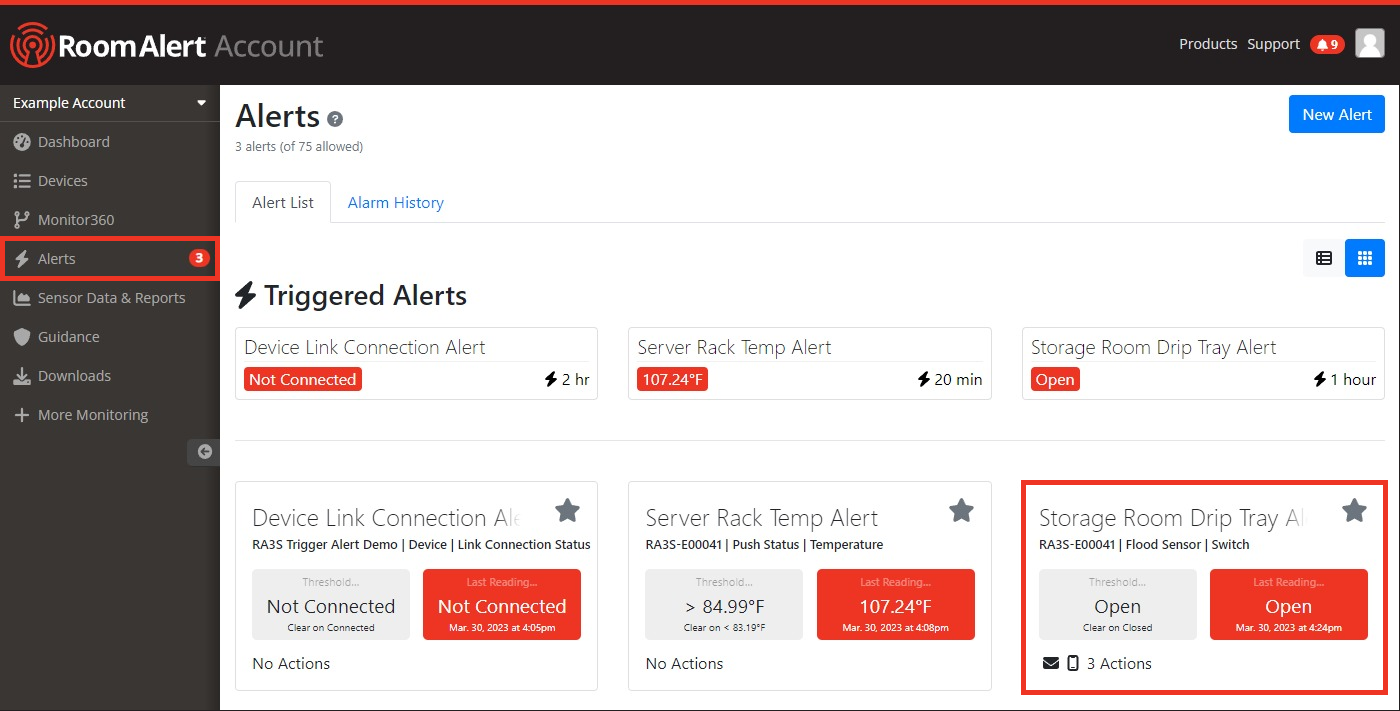This screenshot has height=711, width=1400.
Task: Collapse the sidebar with the arrow button
Action: click(204, 452)
